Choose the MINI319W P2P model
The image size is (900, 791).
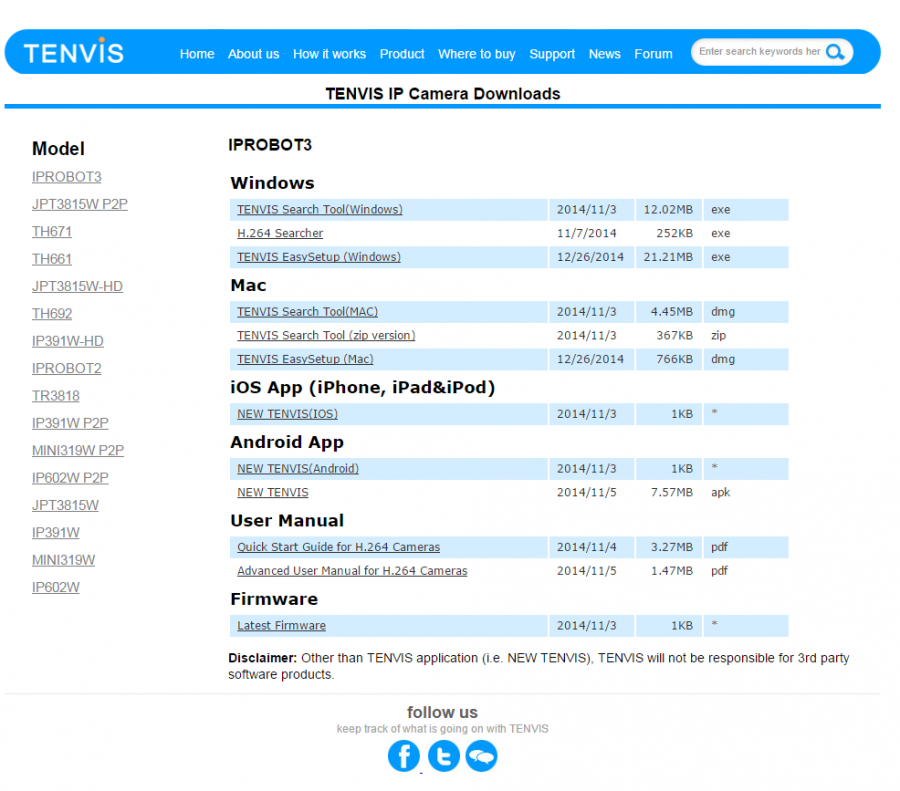(x=78, y=451)
